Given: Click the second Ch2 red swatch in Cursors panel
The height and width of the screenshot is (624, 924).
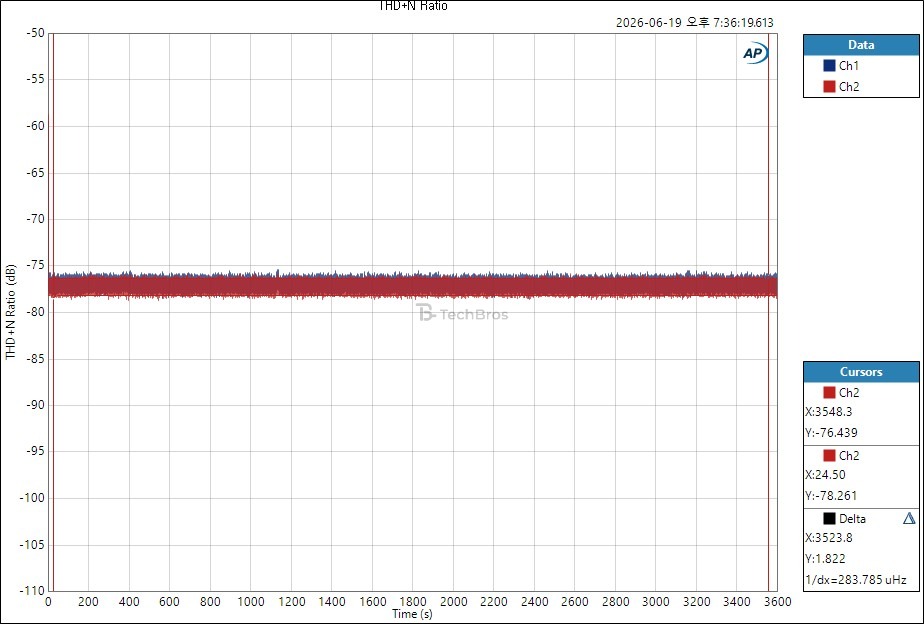Looking at the screenshot, I should (829, 455).
